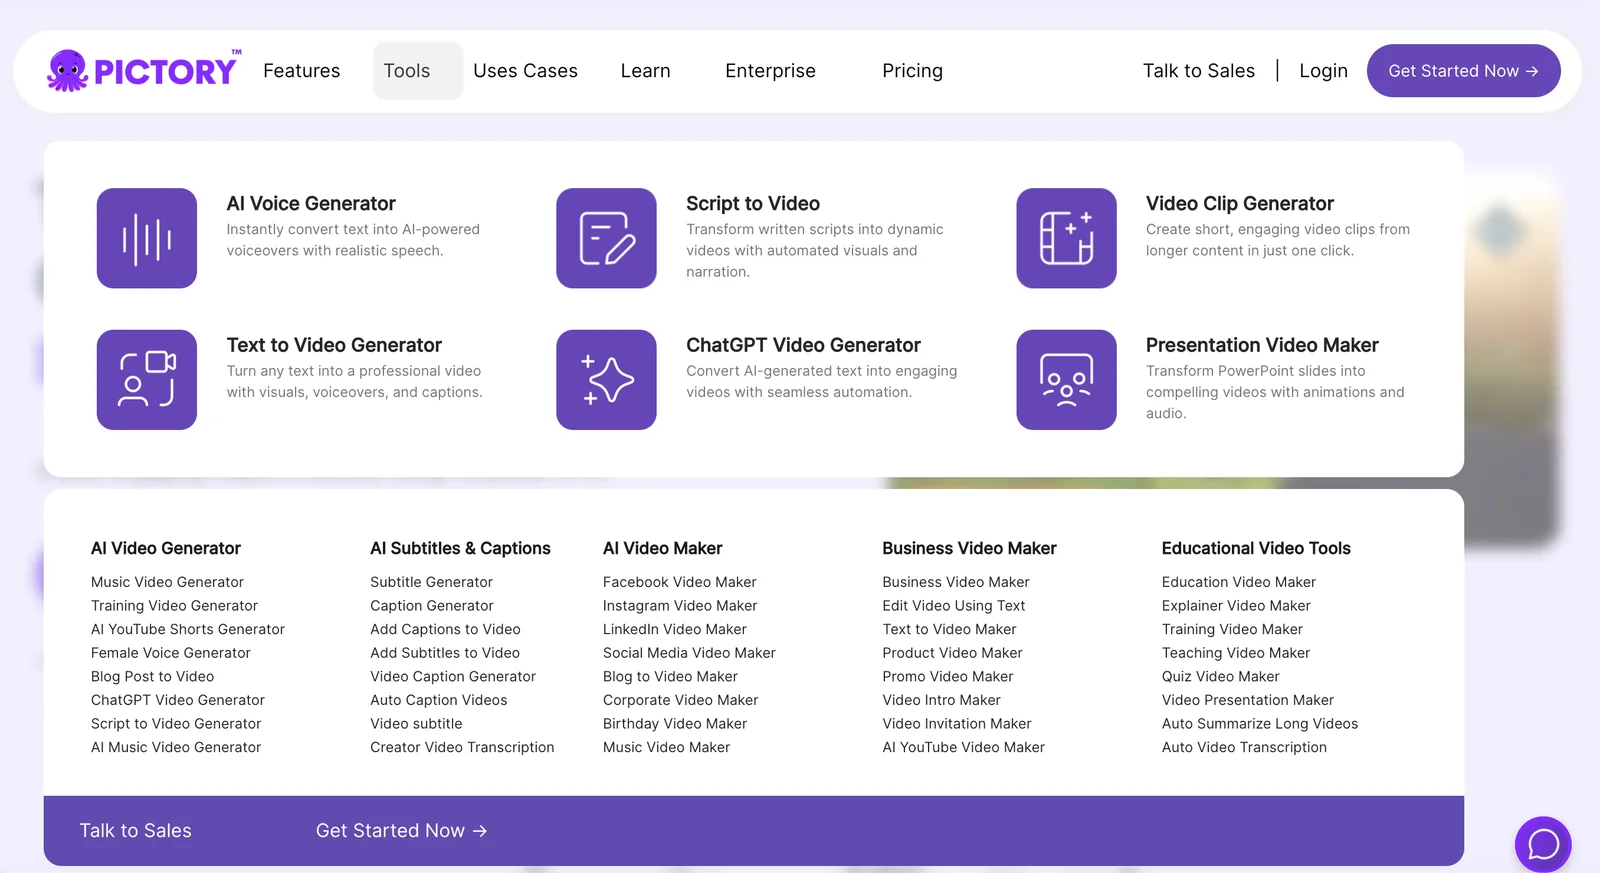Image resolution: width=1600 pixels, height=873 pixels.
Task: Click the Text to Video Generator icon
Action: 147,380
